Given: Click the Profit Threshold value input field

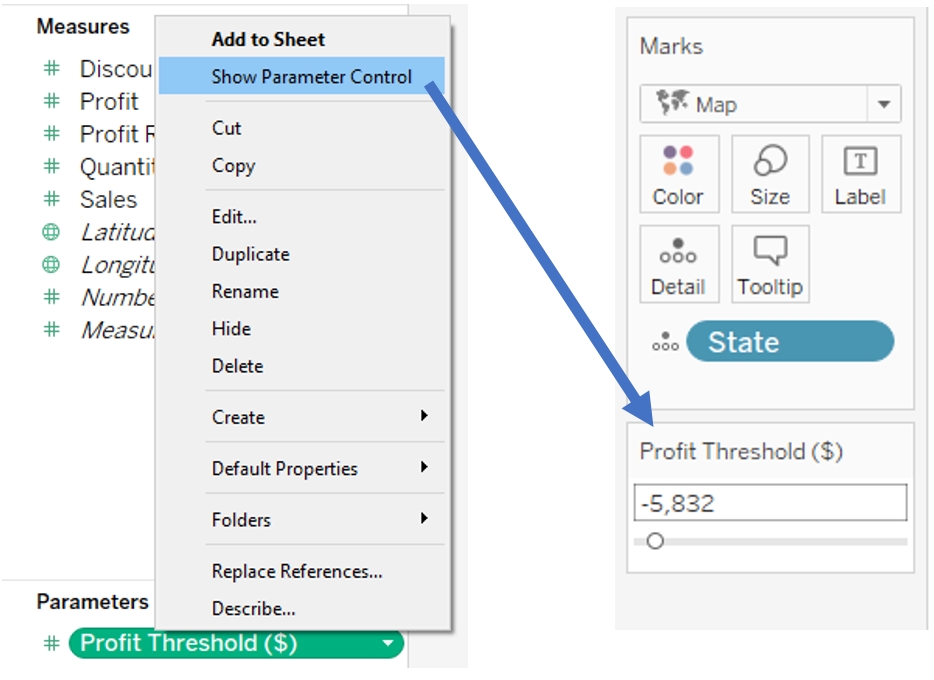Looking at the screenshot, I should [x=770, y=503].
